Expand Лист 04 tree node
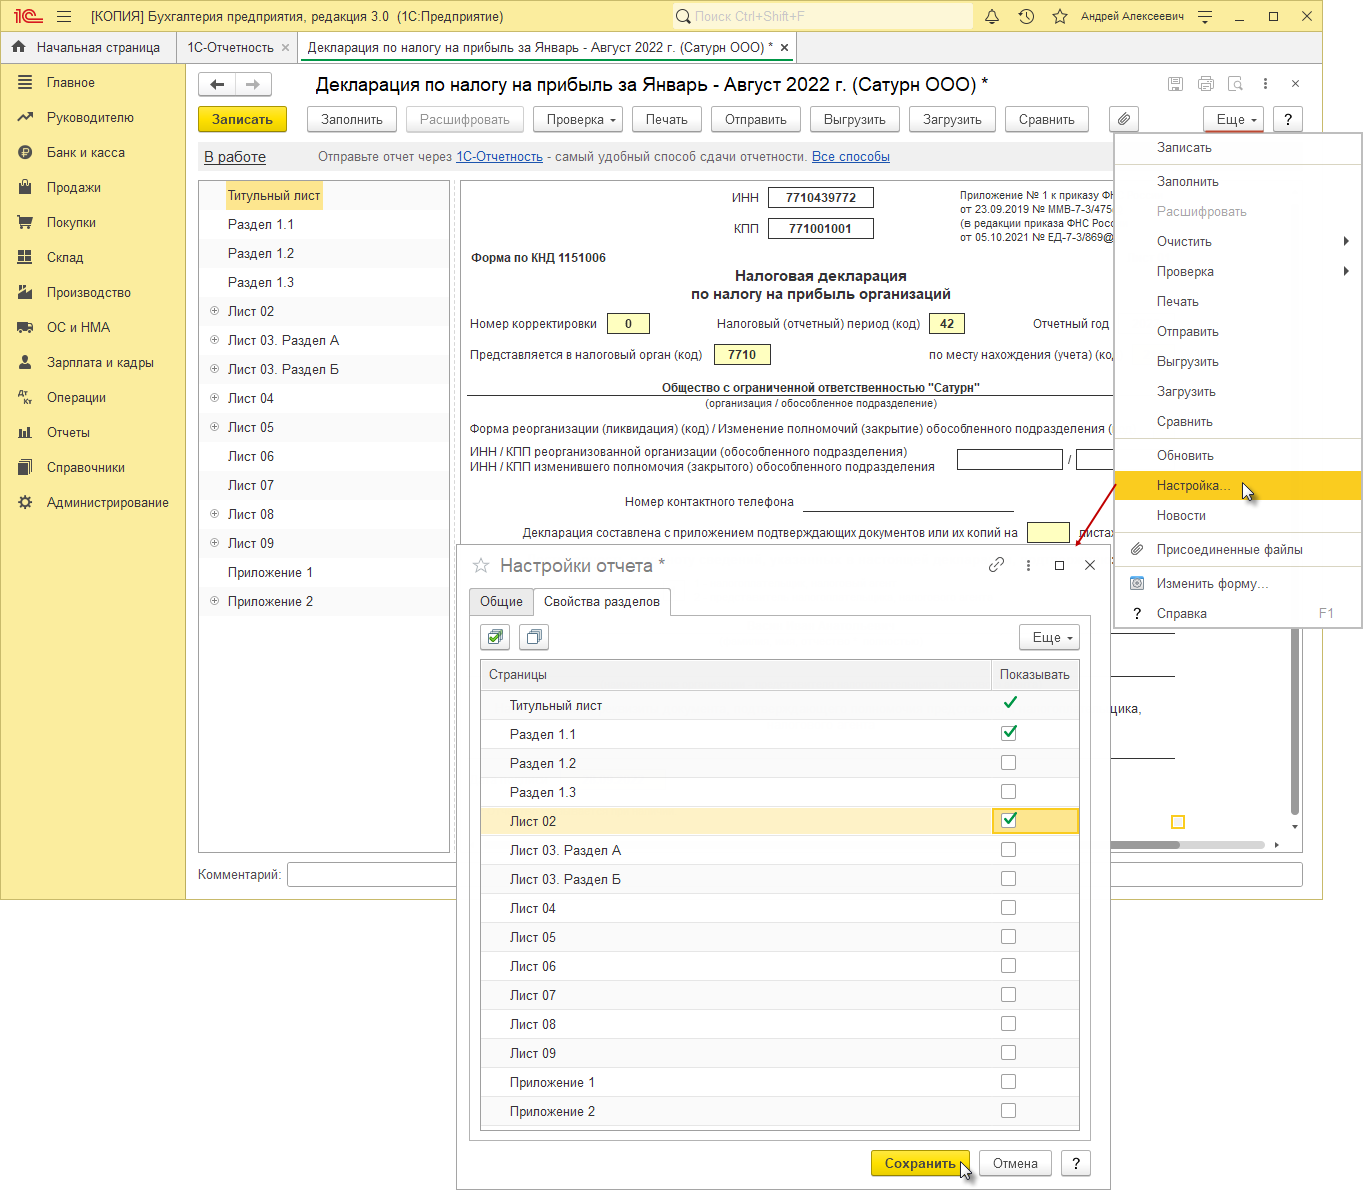The height and width of the screenshot is (1192, 1364). pos(214,398)
